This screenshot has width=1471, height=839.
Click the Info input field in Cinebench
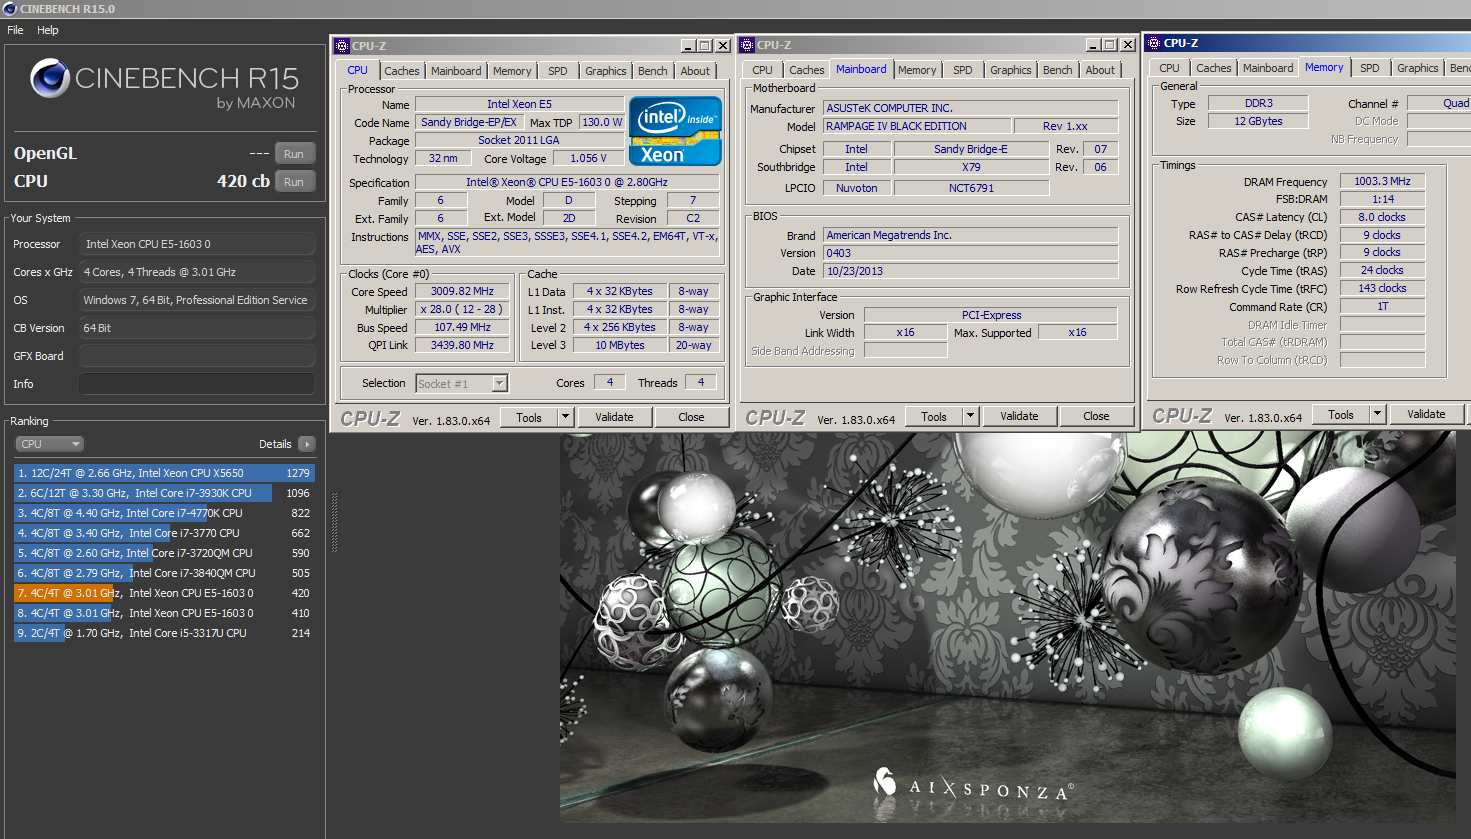click(x=197, y=384)
